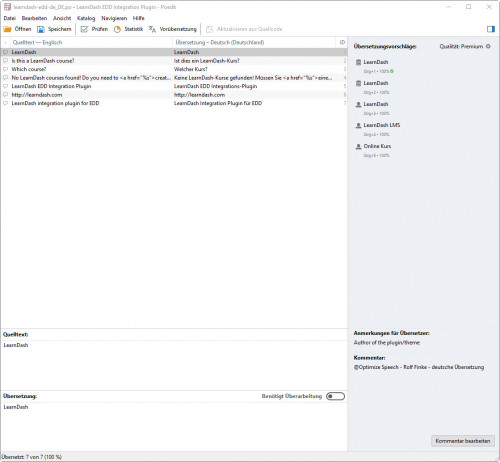Click translation 'Welcher Kurs?'
The height and width of the screenshot is (462, 500).
coord(190,69)
